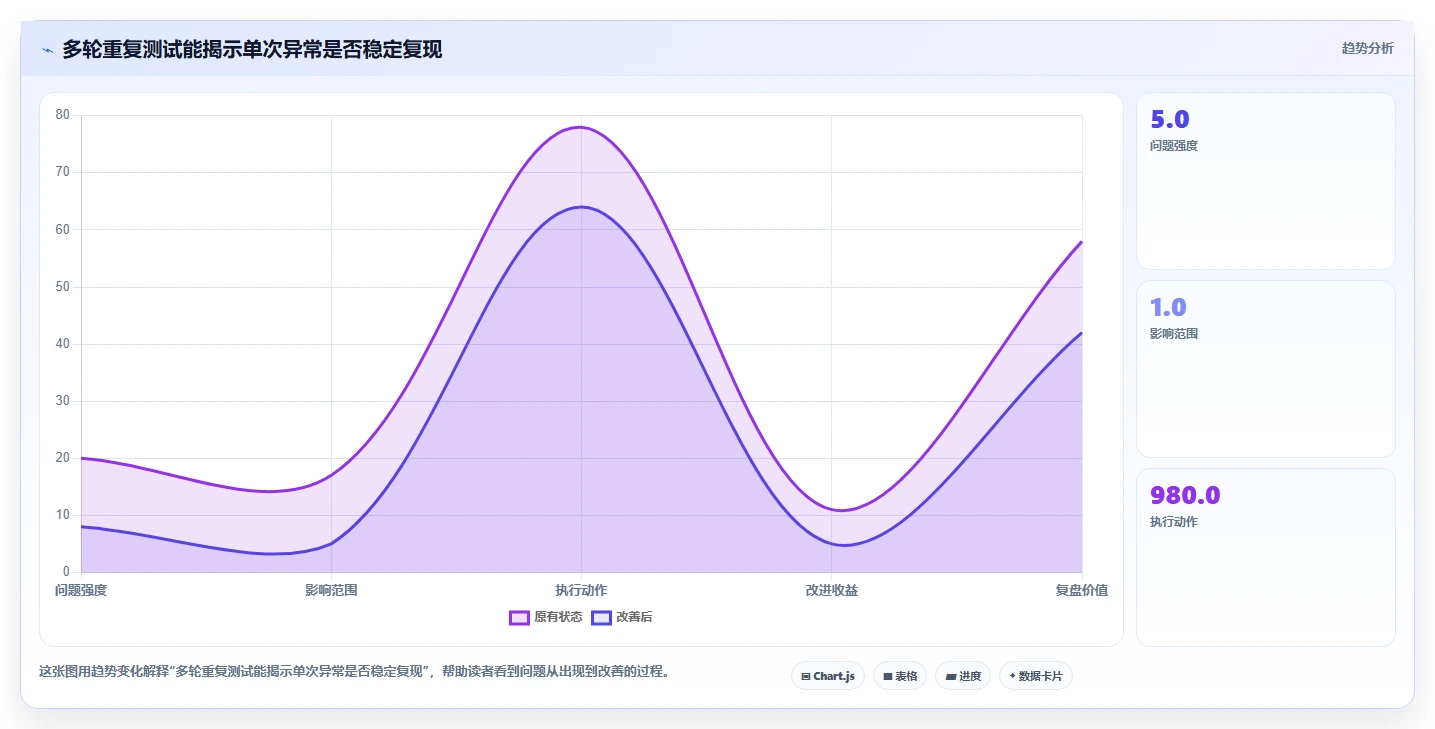Image resolution: width=1435 pixels, height=729 pixels.
Task: Open the 影响范围 metric card
Action: [x=1265, y=369]
